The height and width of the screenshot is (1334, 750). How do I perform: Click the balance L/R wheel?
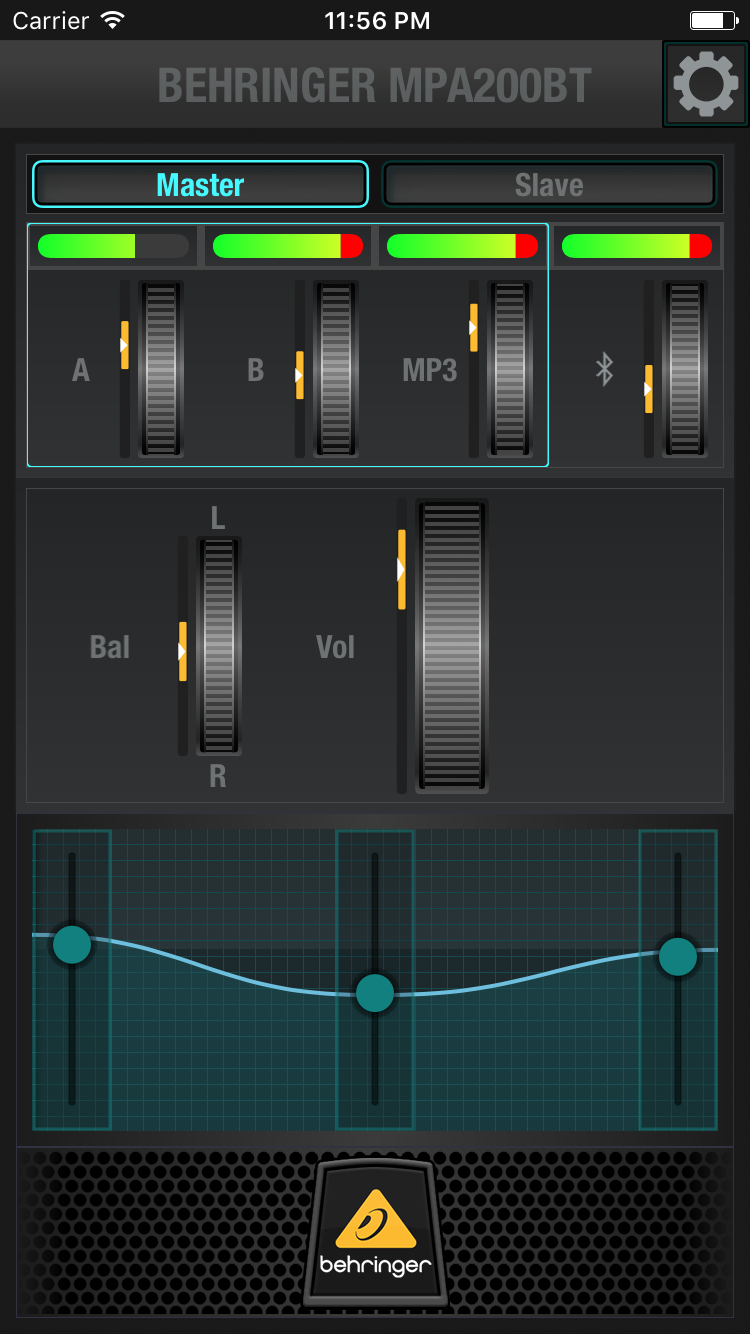tap(219, 646)
